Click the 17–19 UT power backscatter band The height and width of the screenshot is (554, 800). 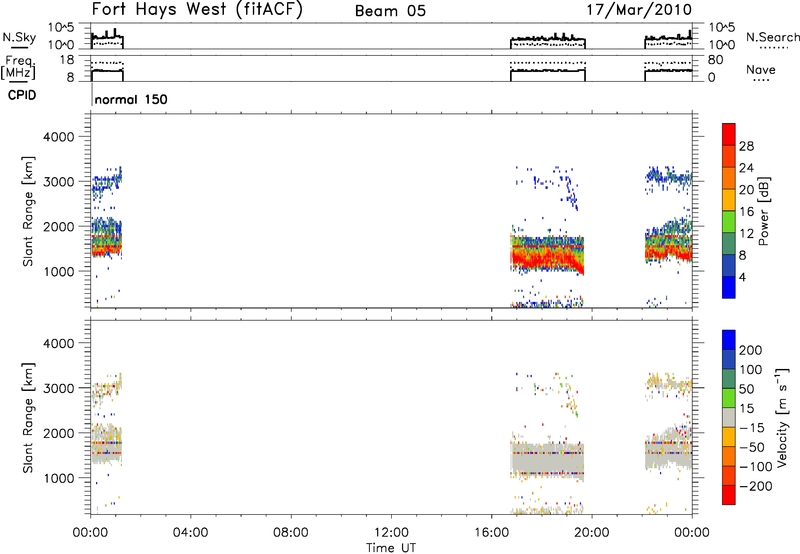coord(547,254)
